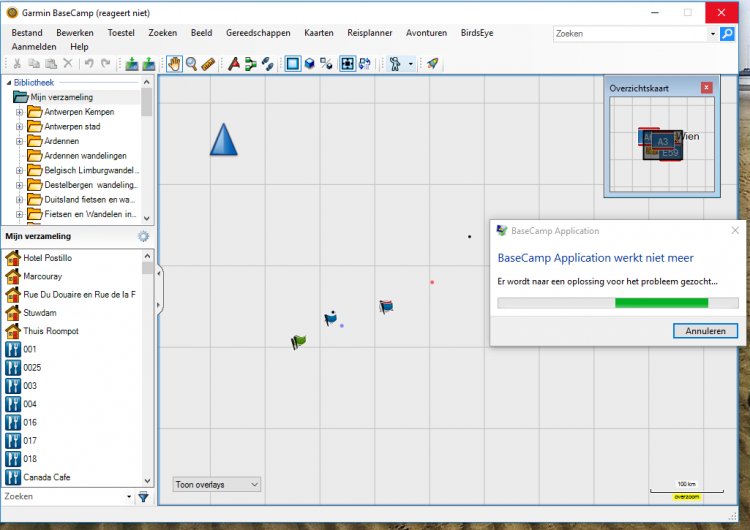
Task: Select Hotel Postillo waypoint in list
Action: coord(47,258)
